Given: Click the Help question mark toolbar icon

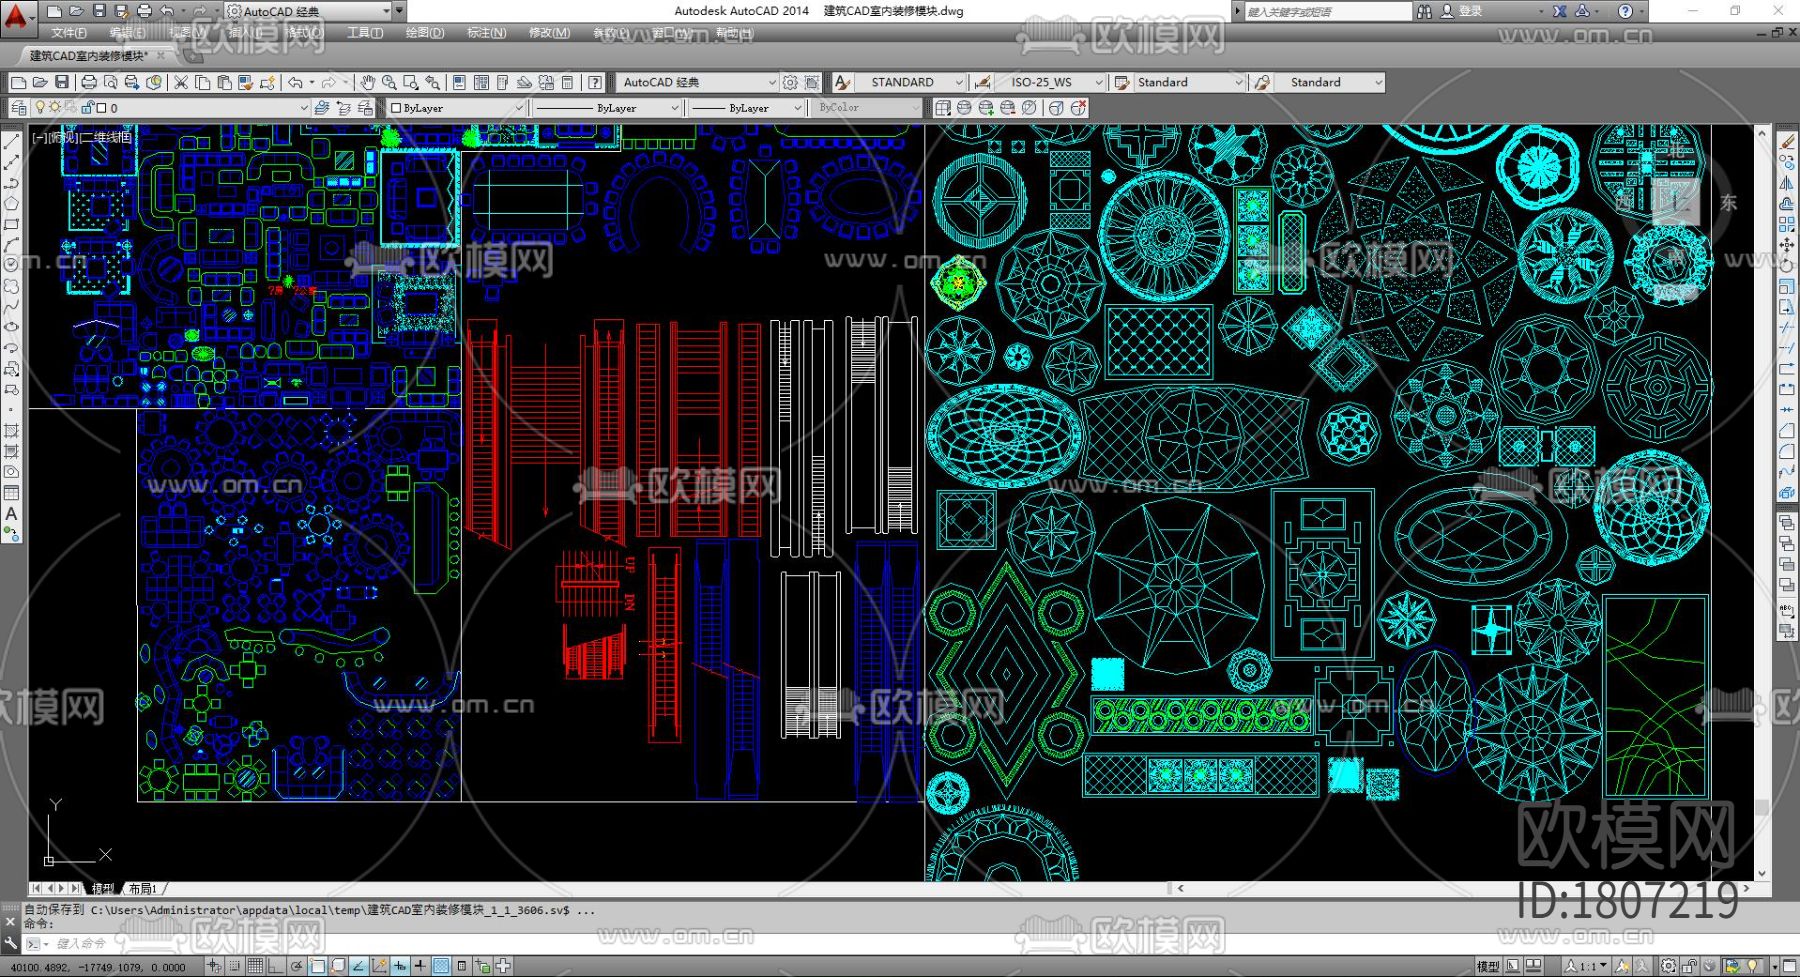Looking at the screenshot, I should [x=595, y=82].
